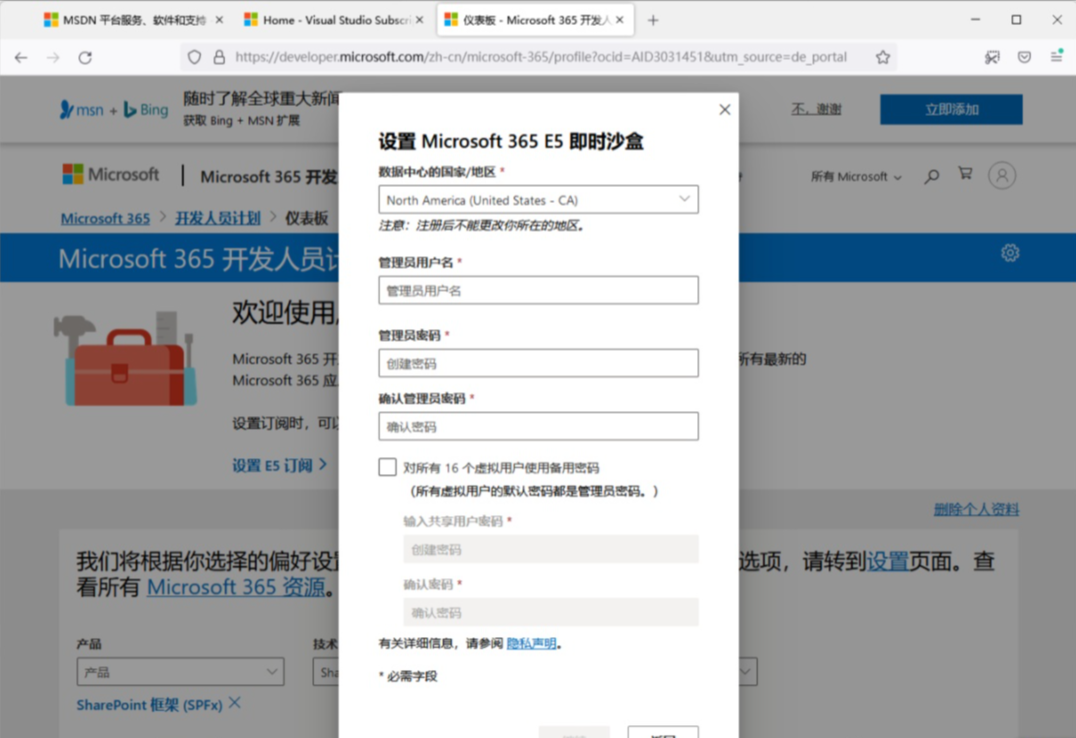This screenshot has width=1076, height=738.
Task: Open the shield tracking protection icon
Action: (x=194, y=57)
